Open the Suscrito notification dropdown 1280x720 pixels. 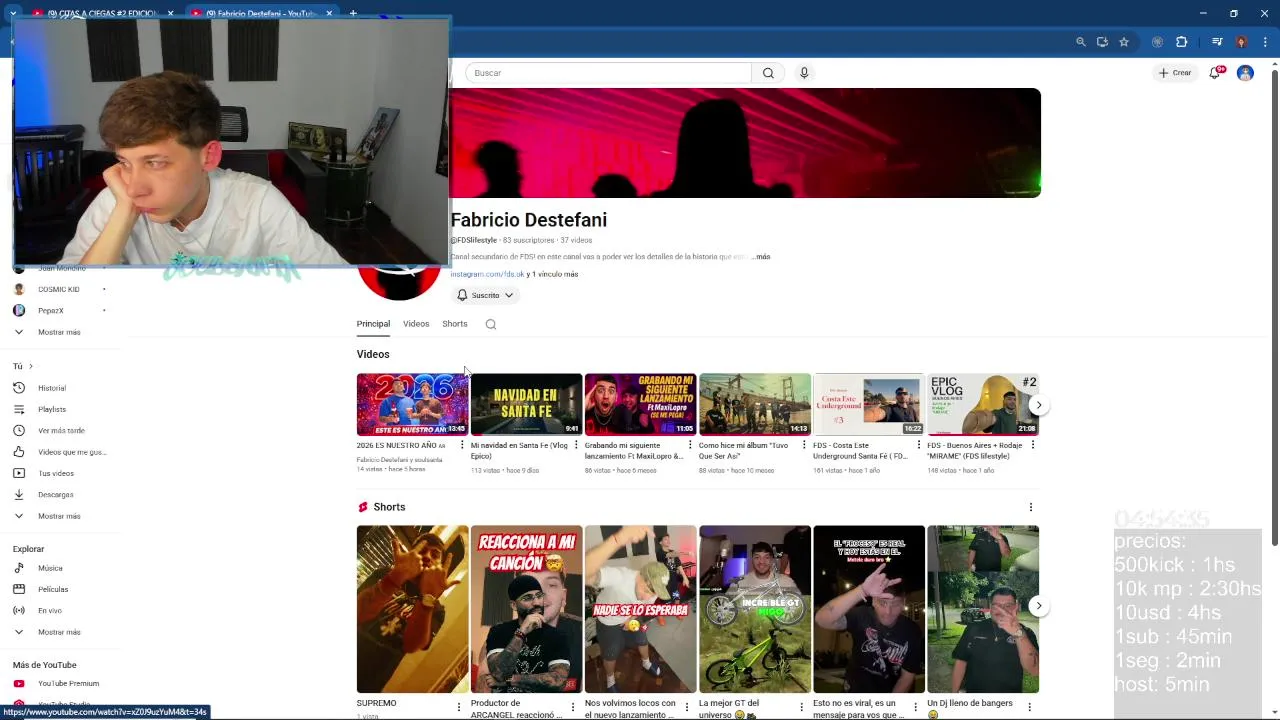tap(485, 295)
